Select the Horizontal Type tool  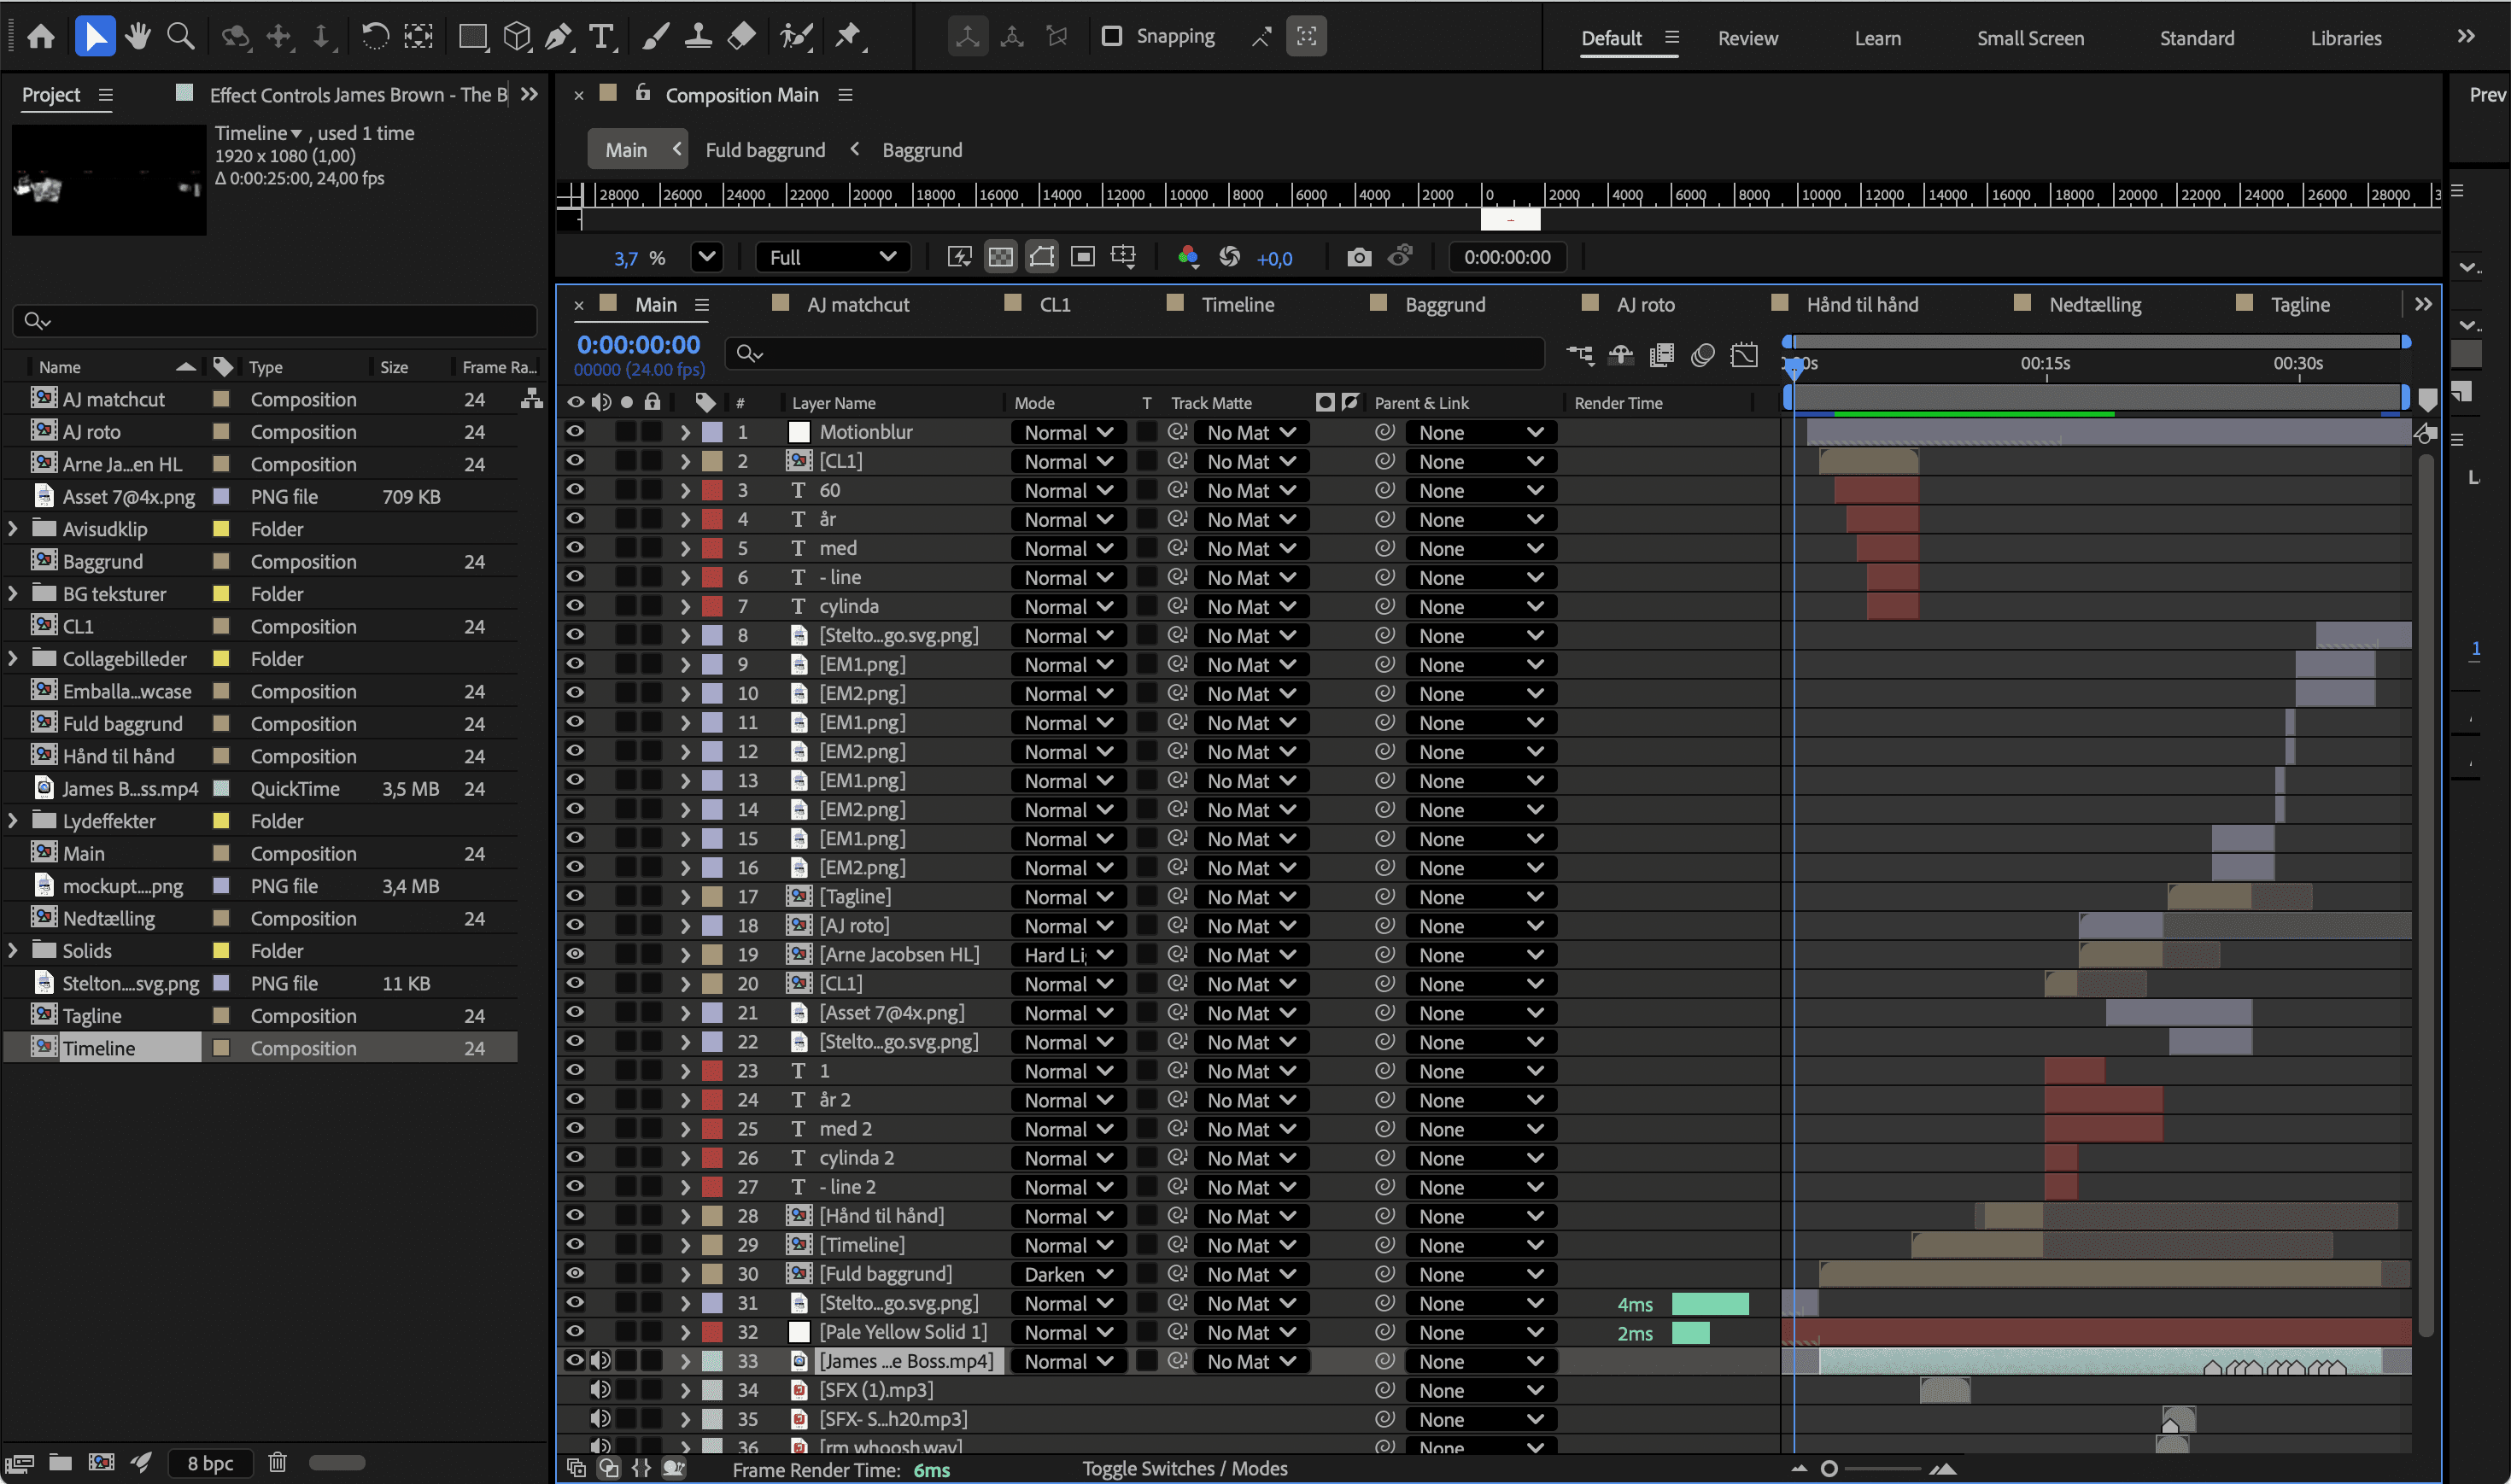[601, 37]
